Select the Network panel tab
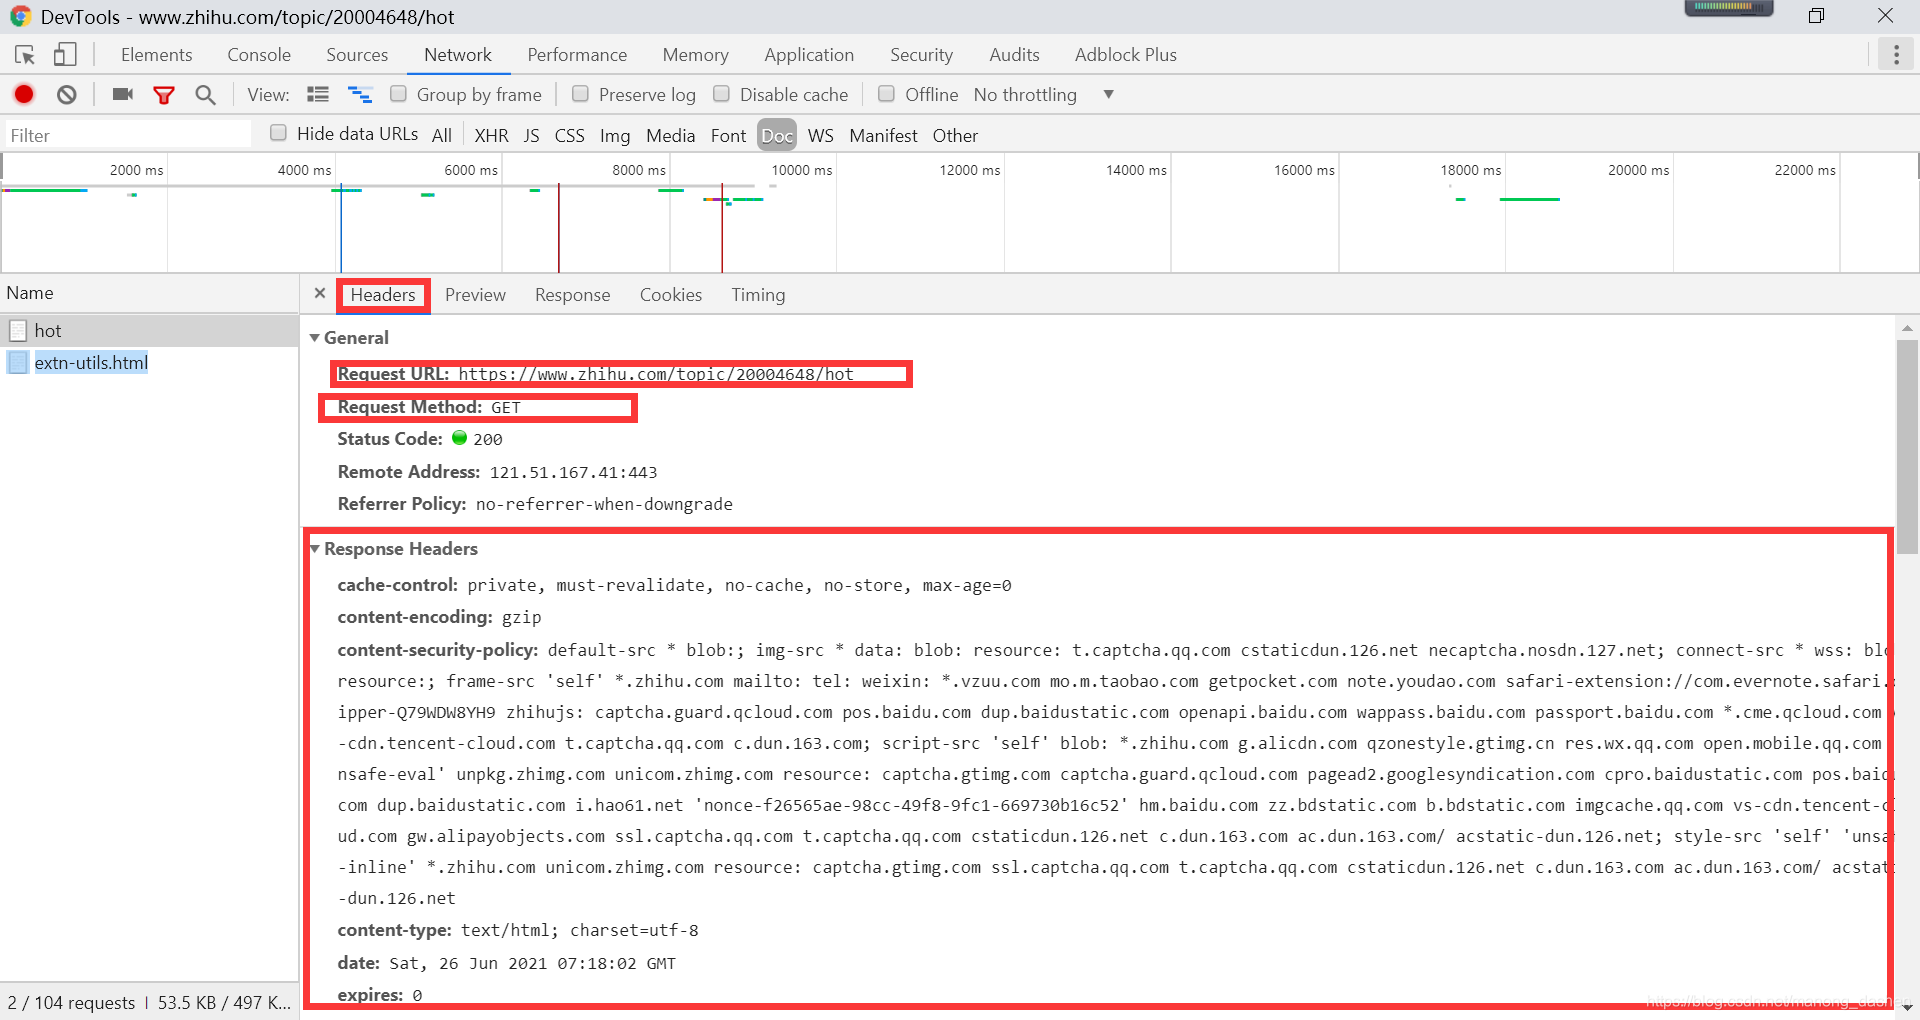 tap(458, 55)
